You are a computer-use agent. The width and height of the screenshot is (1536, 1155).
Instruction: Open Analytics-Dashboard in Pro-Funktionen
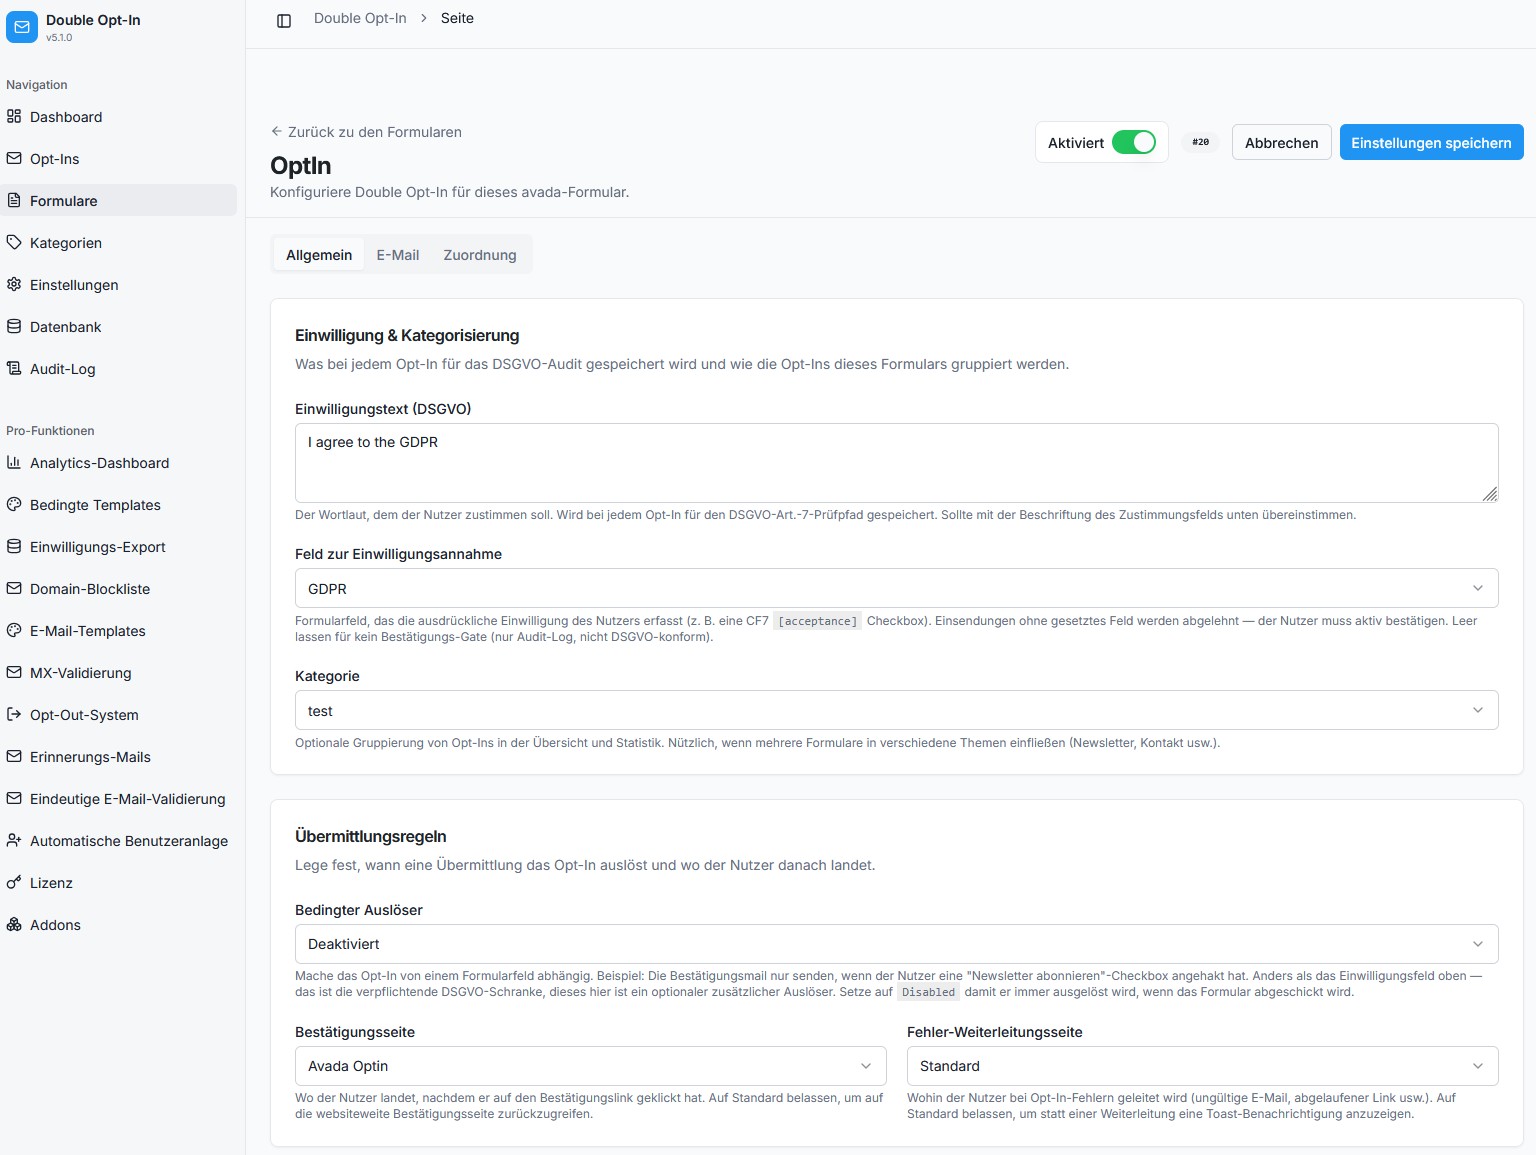pyautogui.click(x=120, y=462)
